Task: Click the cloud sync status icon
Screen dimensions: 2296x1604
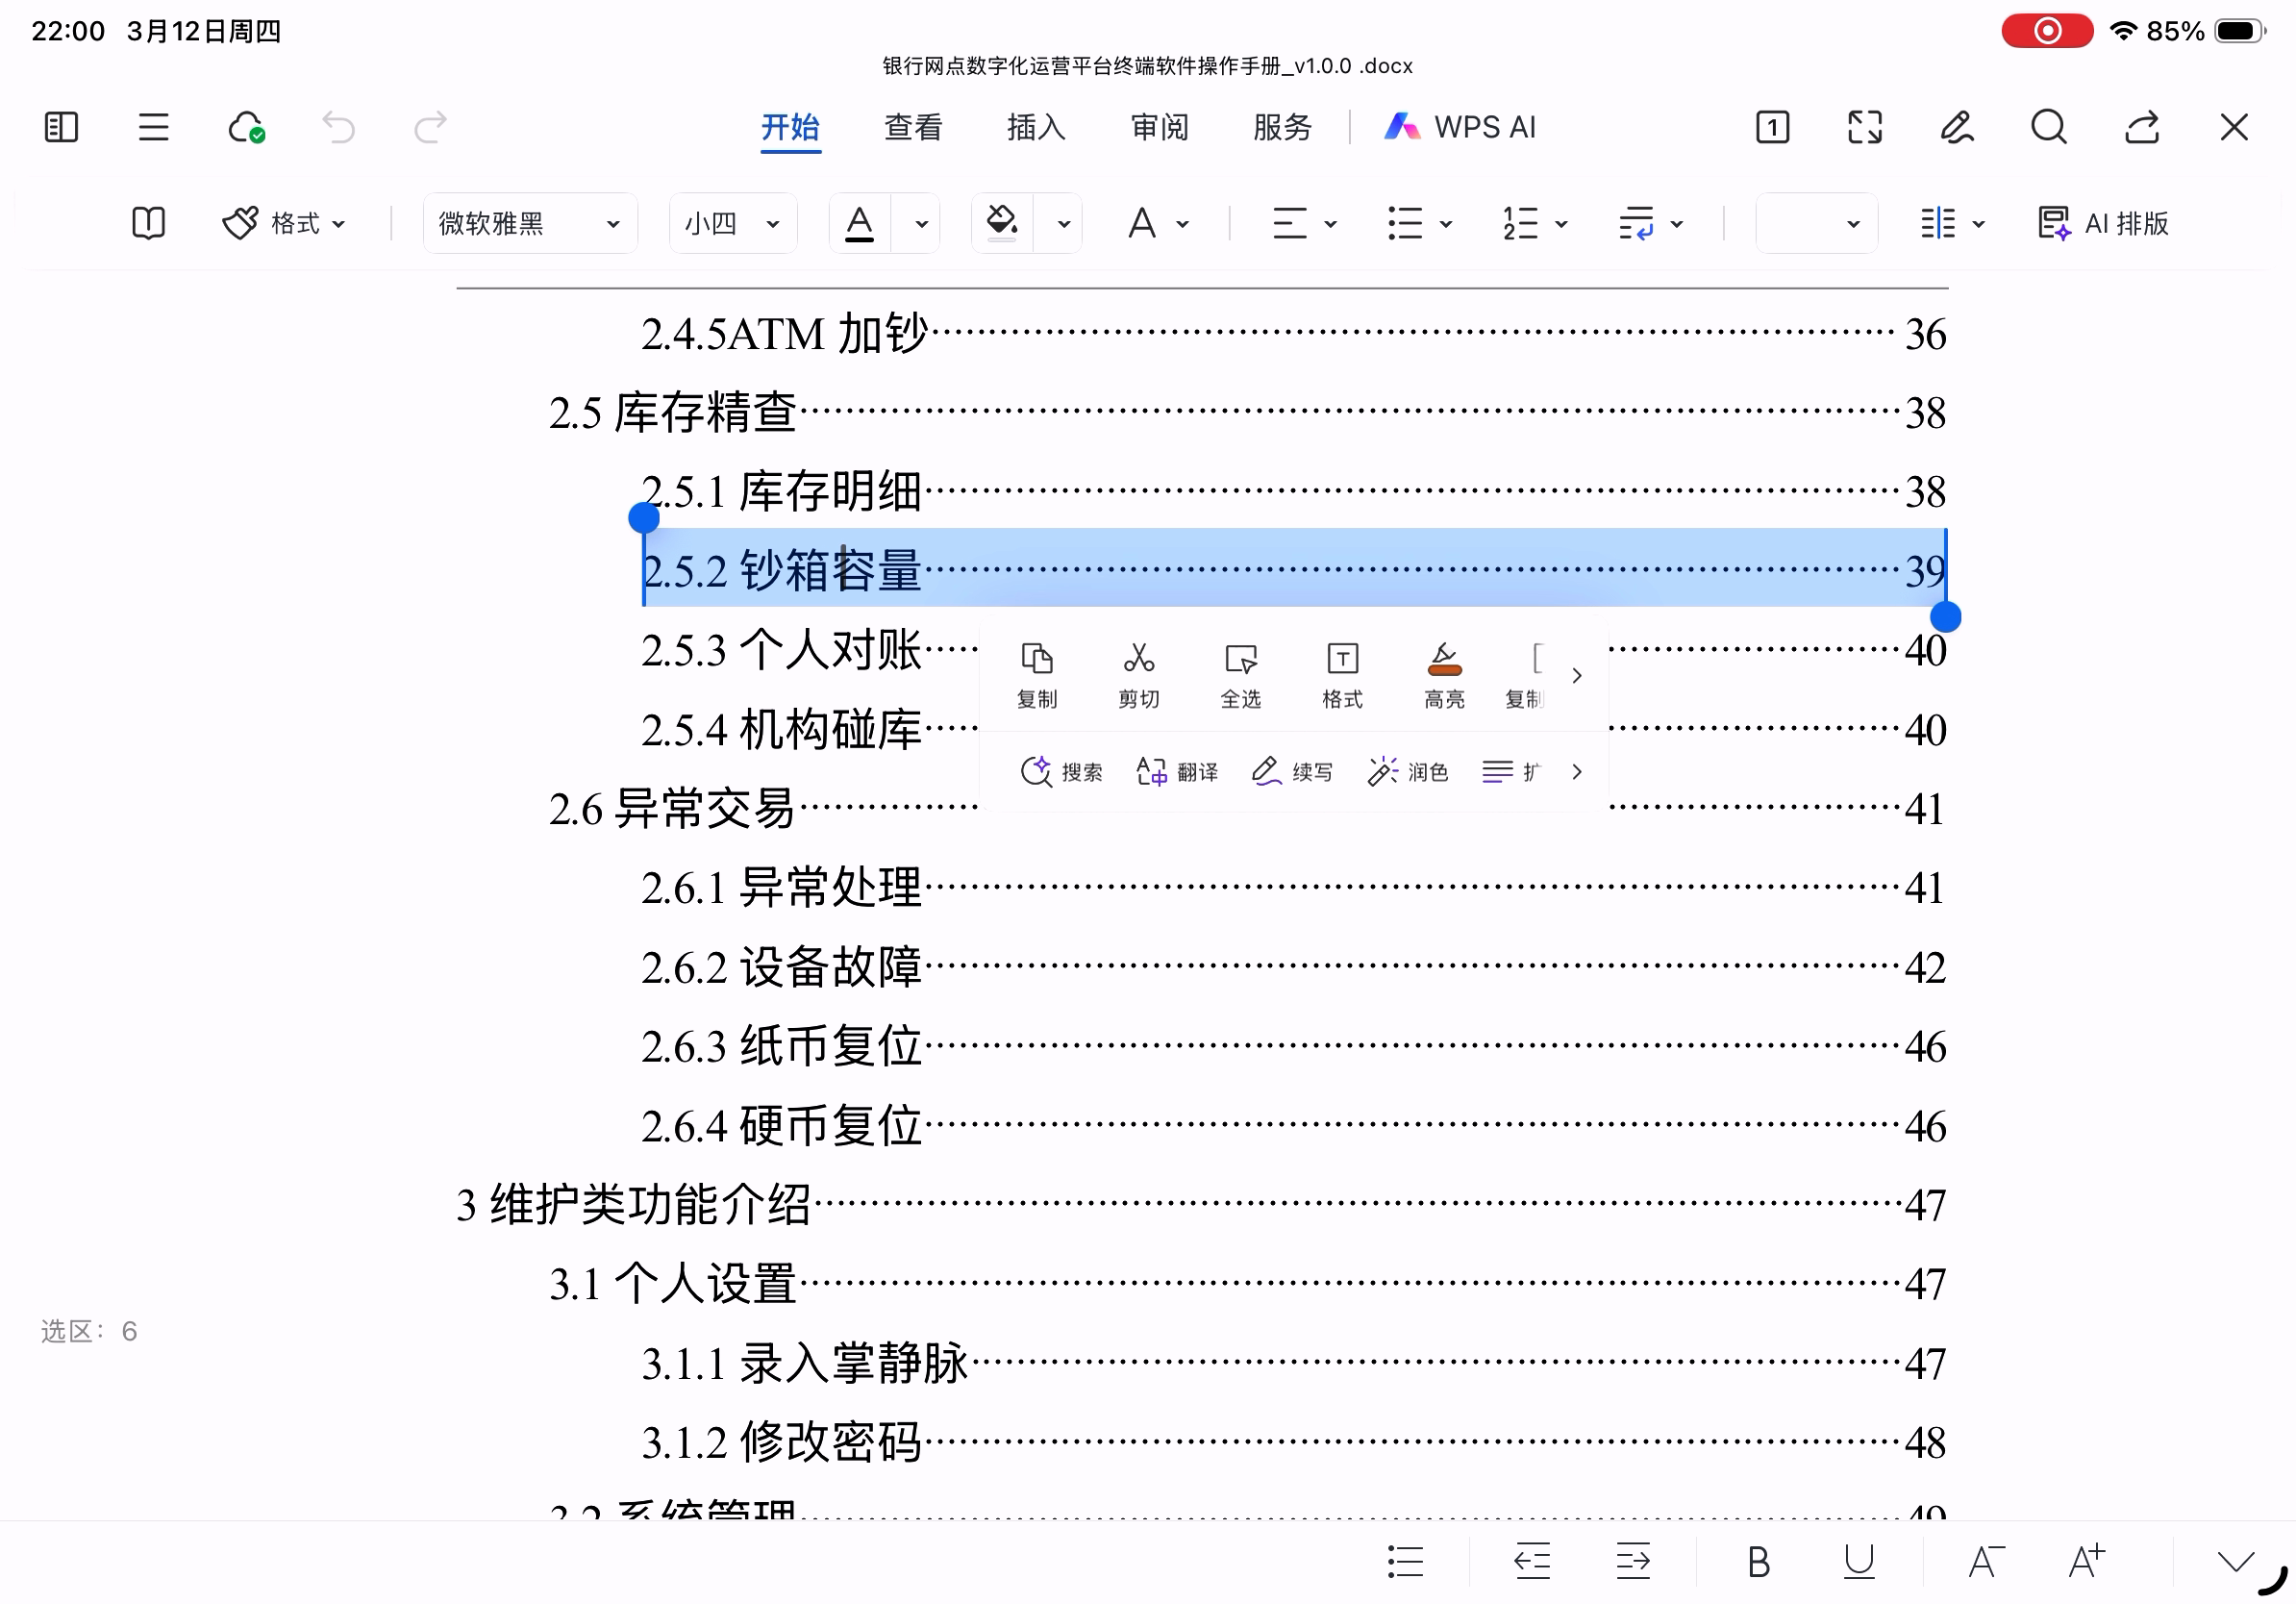Action: coord(246,127)
